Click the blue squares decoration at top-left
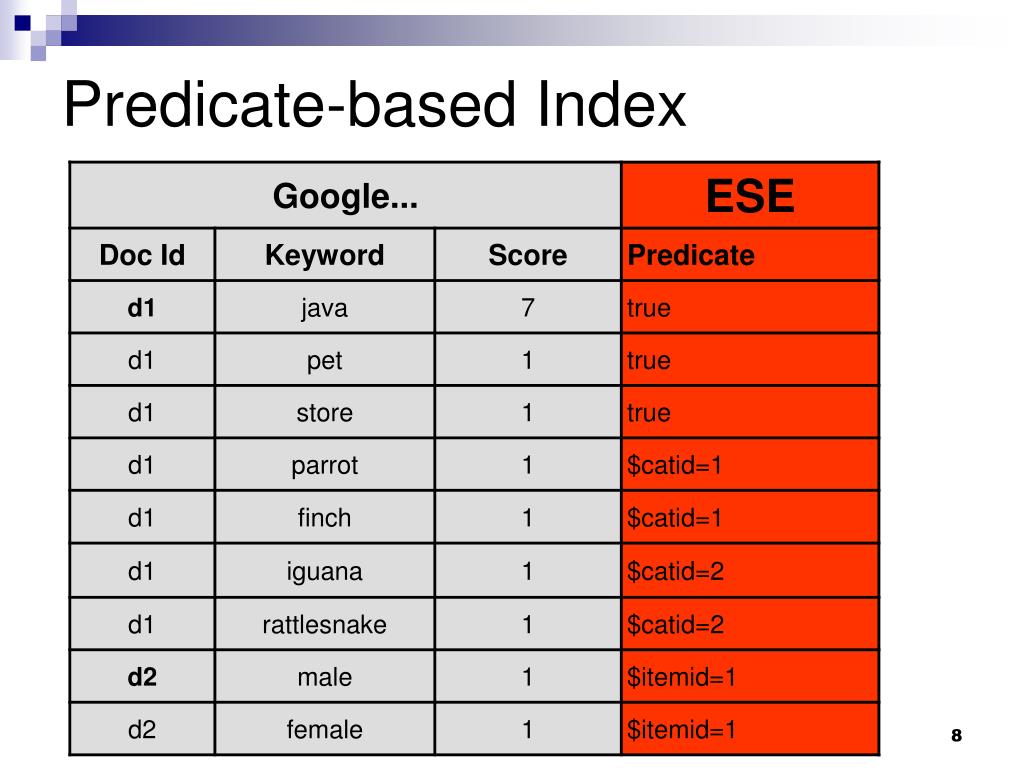This screenshot has height=768, width=1024. pyautogui.click(x=39, y=29)
